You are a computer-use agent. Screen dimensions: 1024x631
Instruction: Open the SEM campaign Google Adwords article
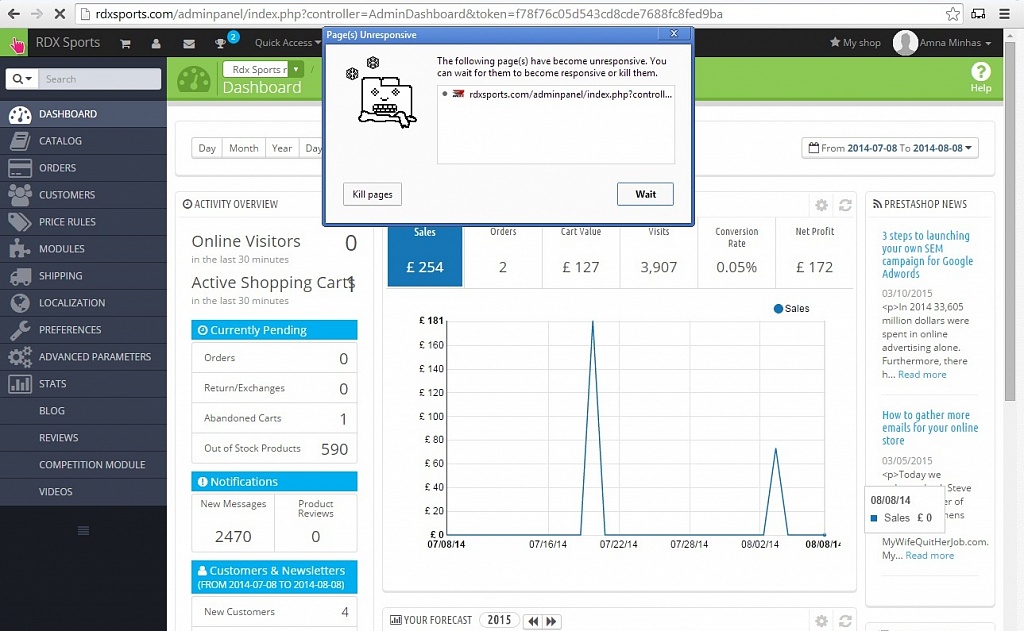[927, 255]
